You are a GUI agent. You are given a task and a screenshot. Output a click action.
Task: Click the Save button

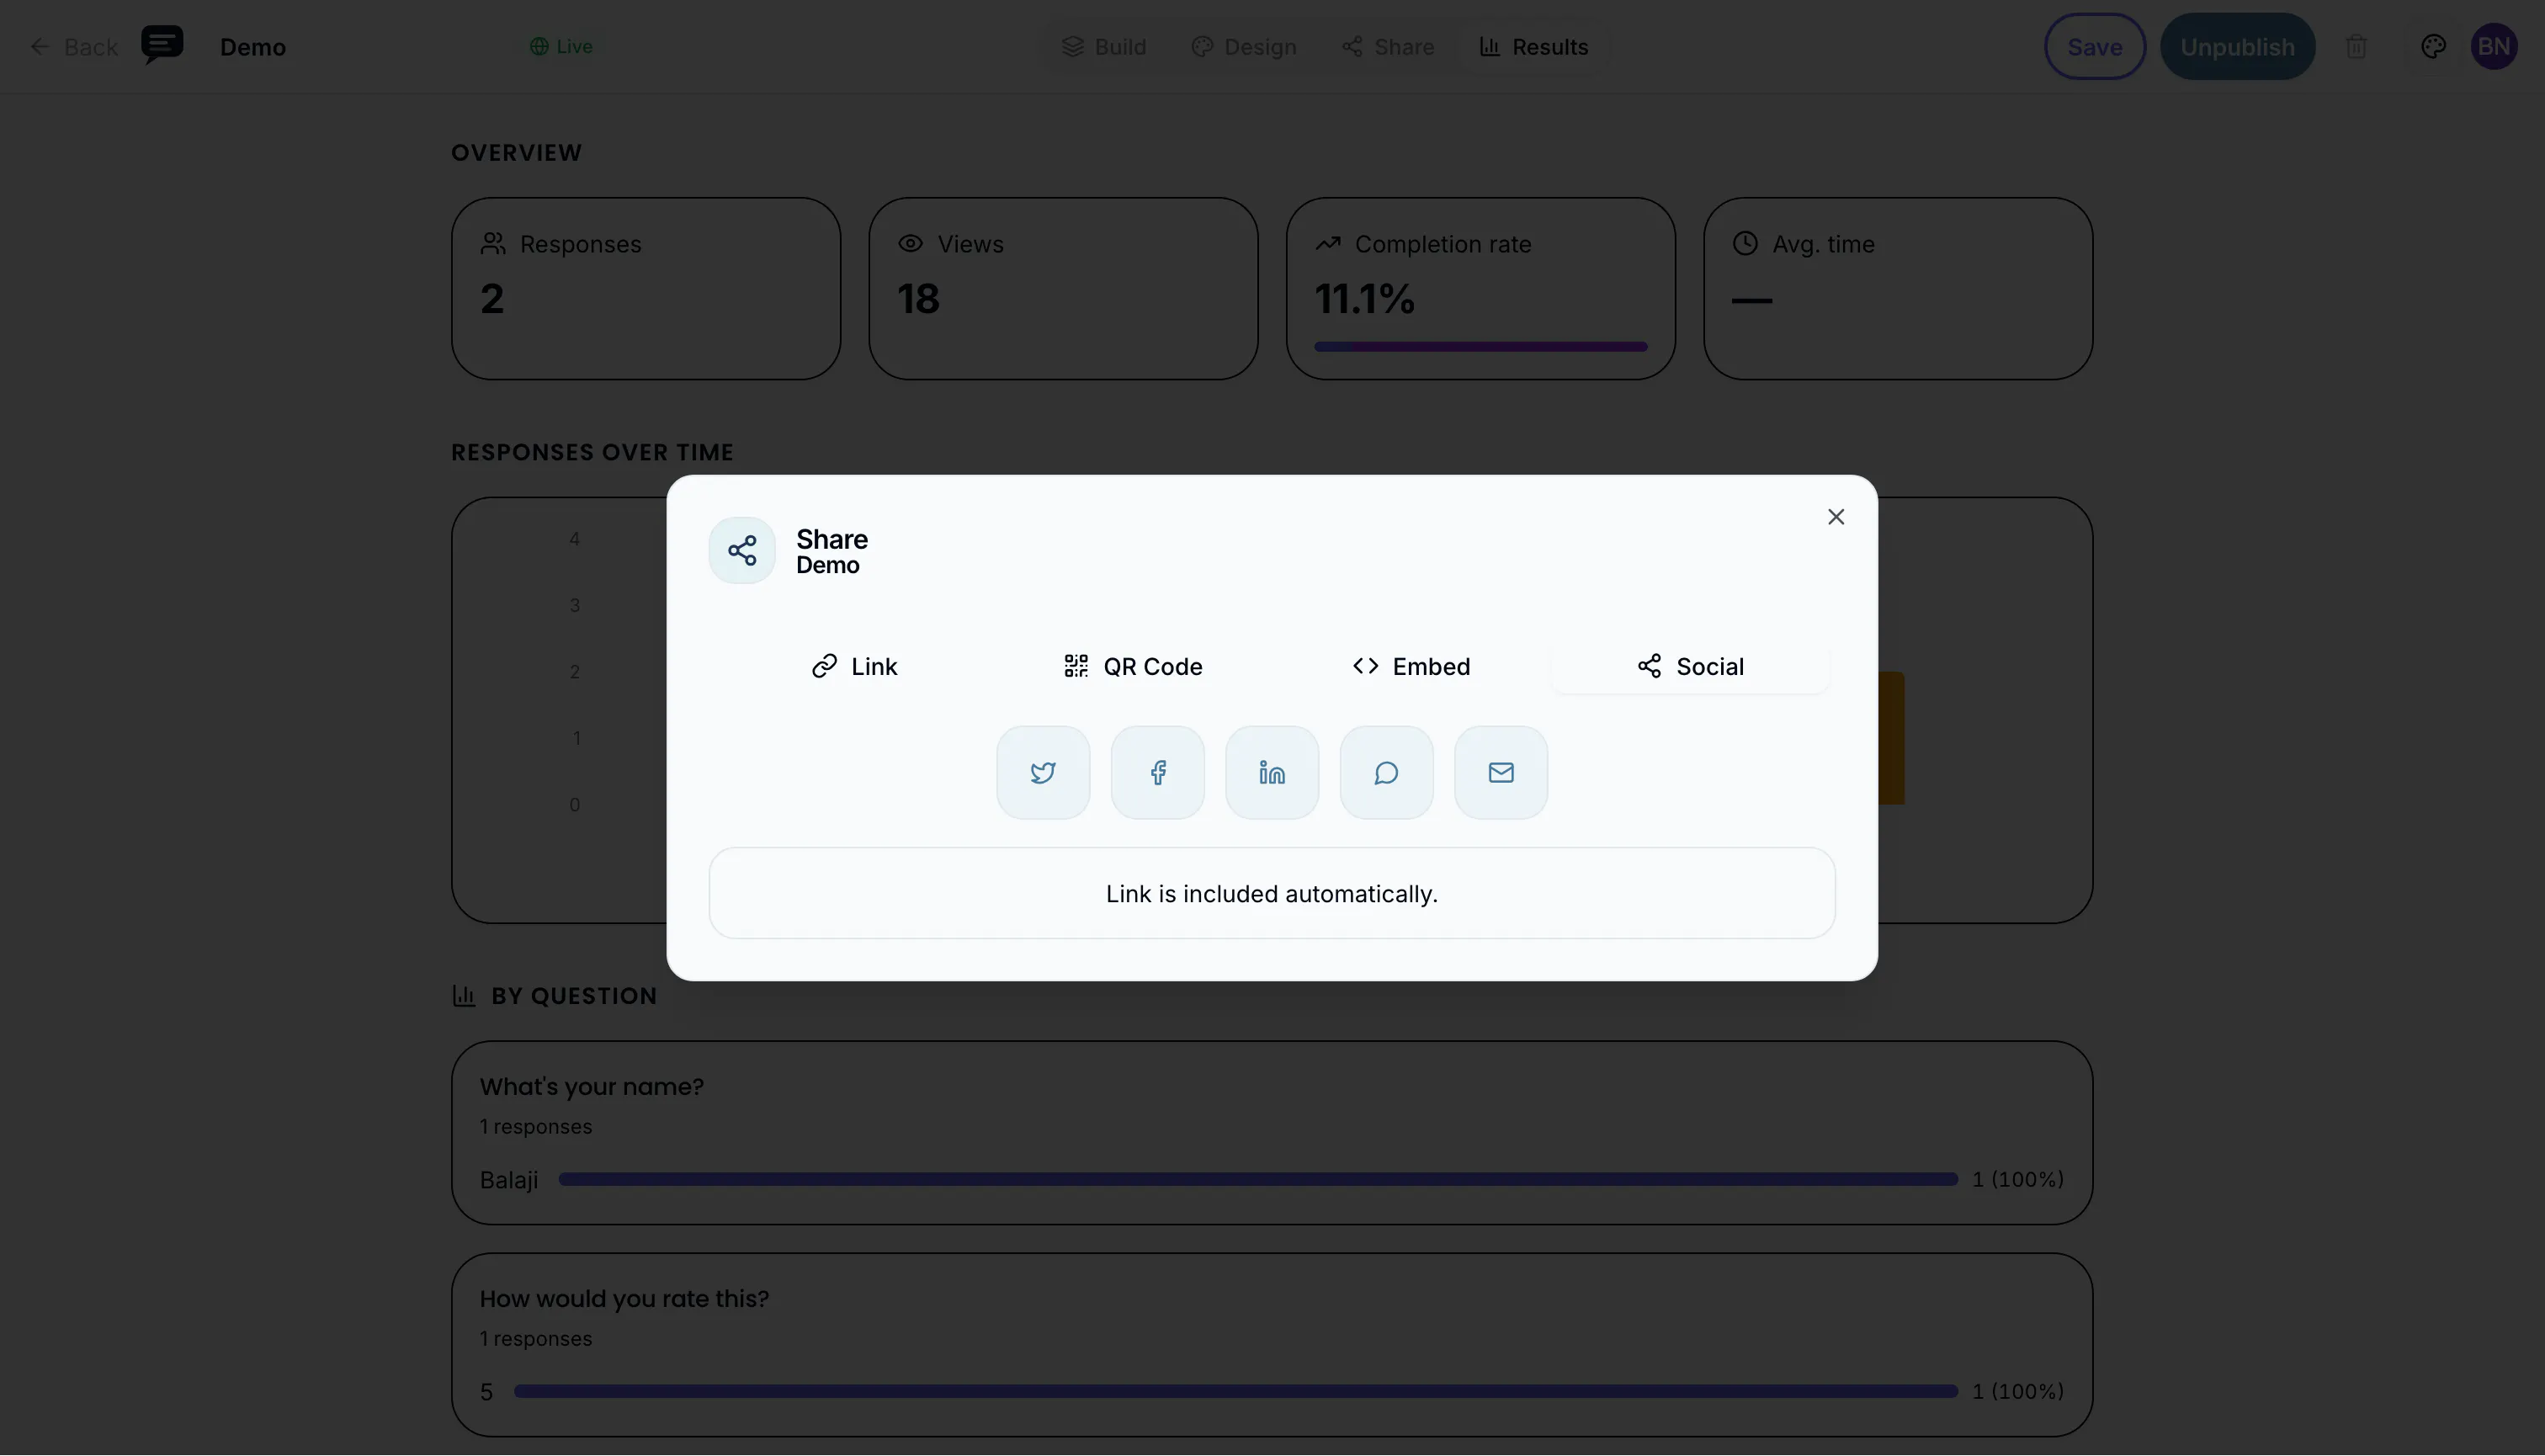pyautogui.click(x=2095, y=47)
